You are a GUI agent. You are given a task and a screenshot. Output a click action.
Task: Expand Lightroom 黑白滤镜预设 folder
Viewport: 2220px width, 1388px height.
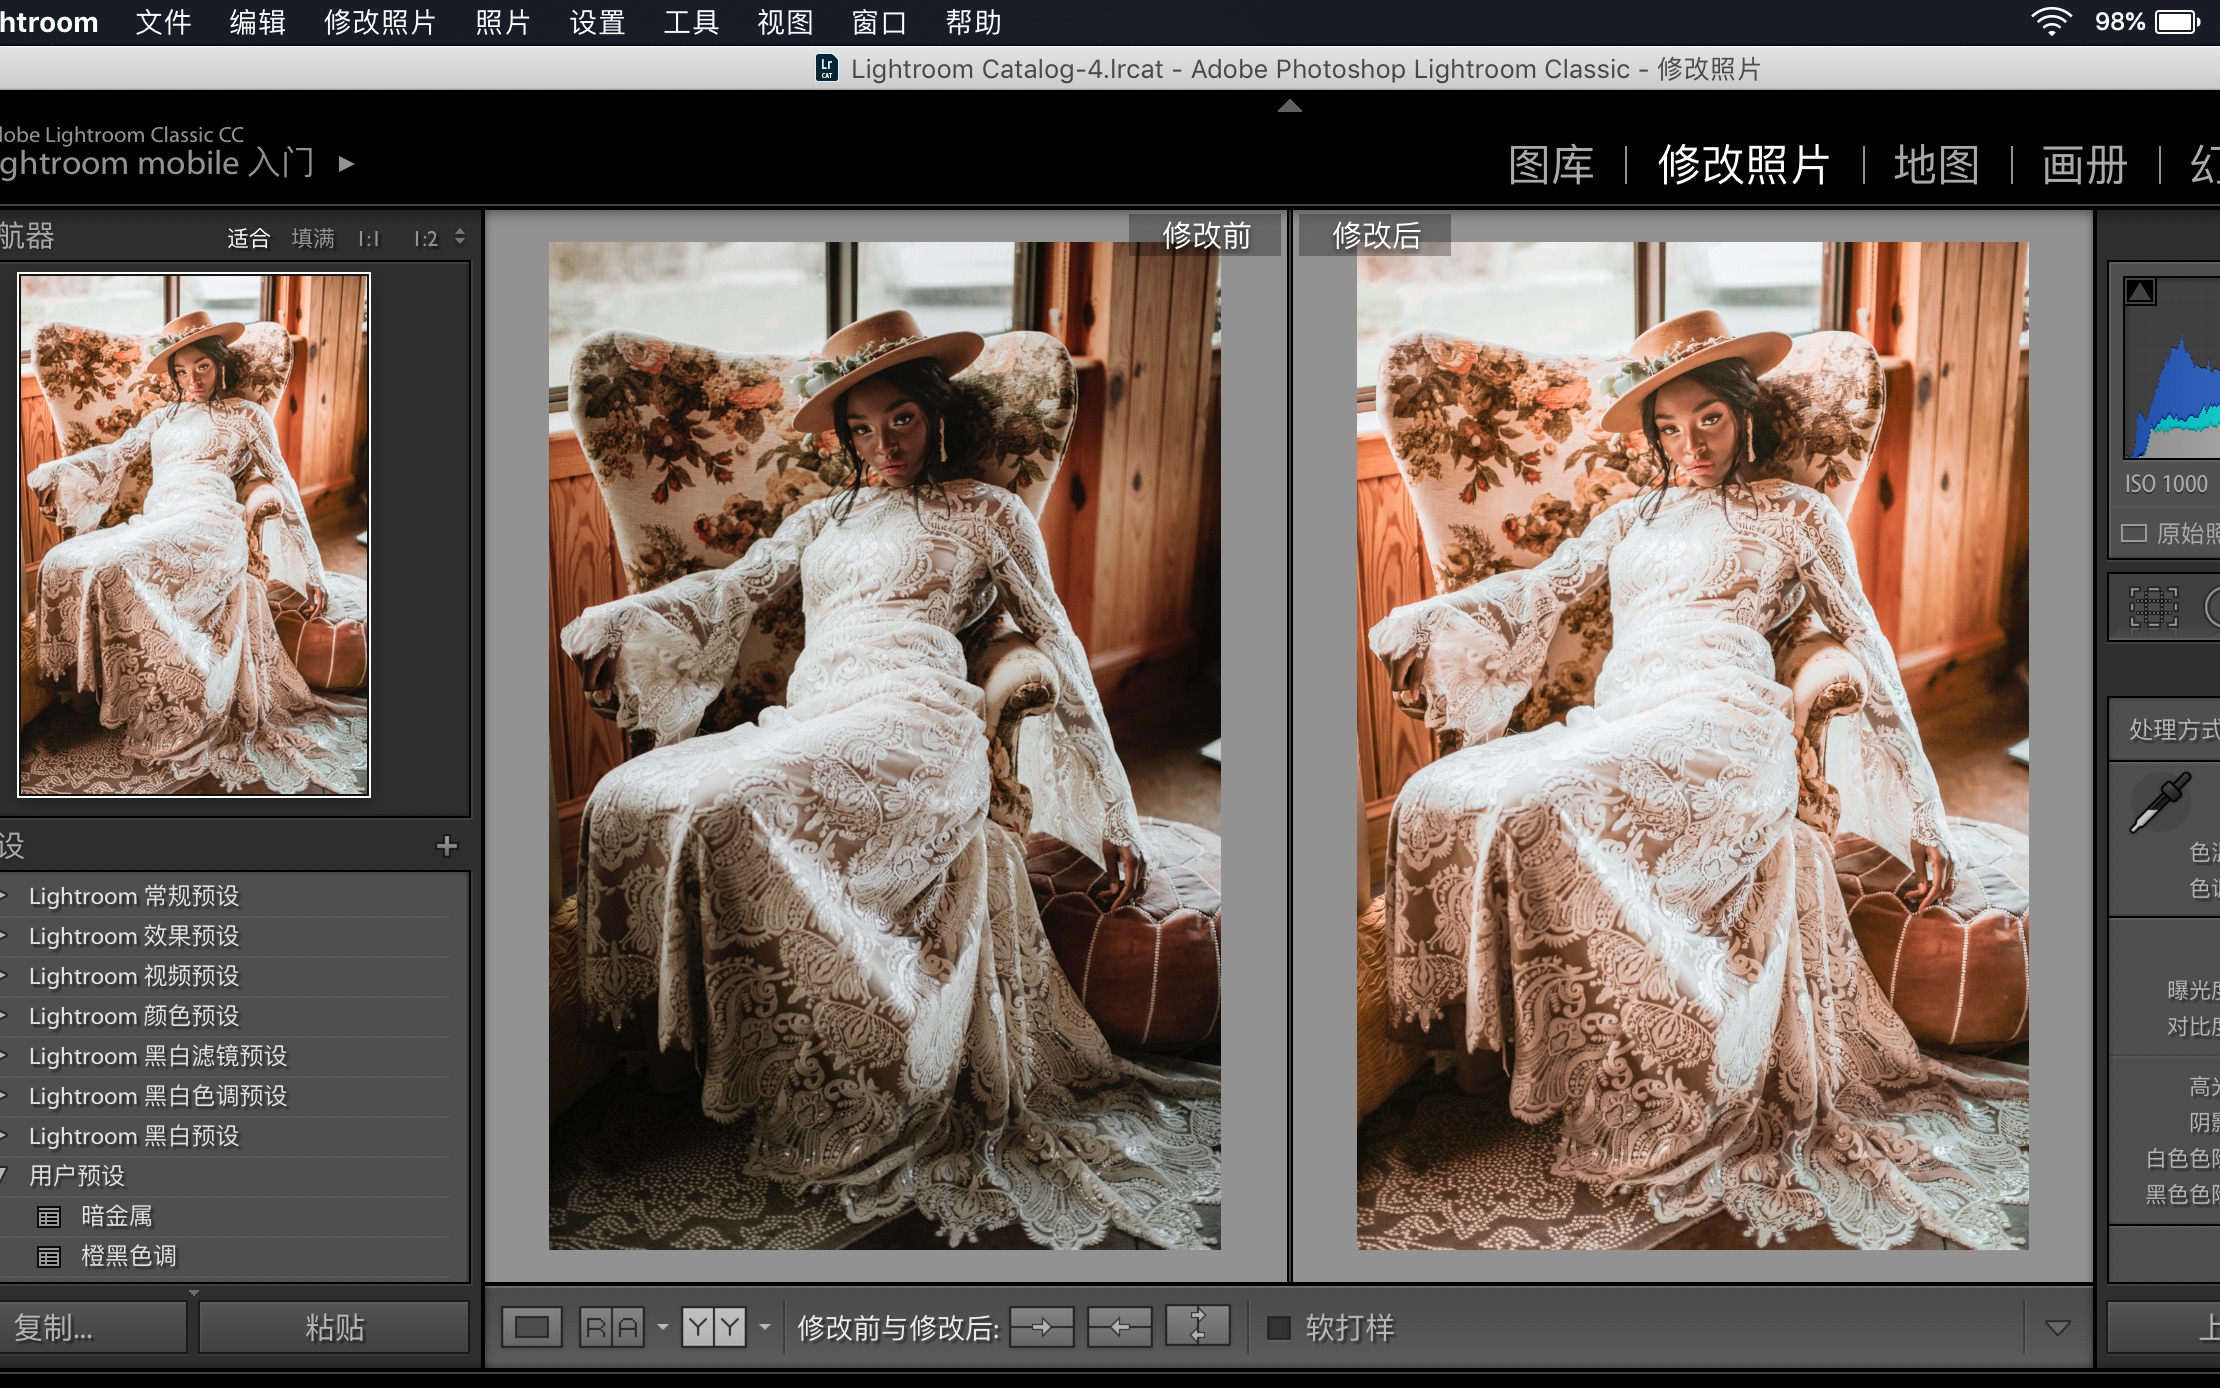click(x=4, y=1056)
